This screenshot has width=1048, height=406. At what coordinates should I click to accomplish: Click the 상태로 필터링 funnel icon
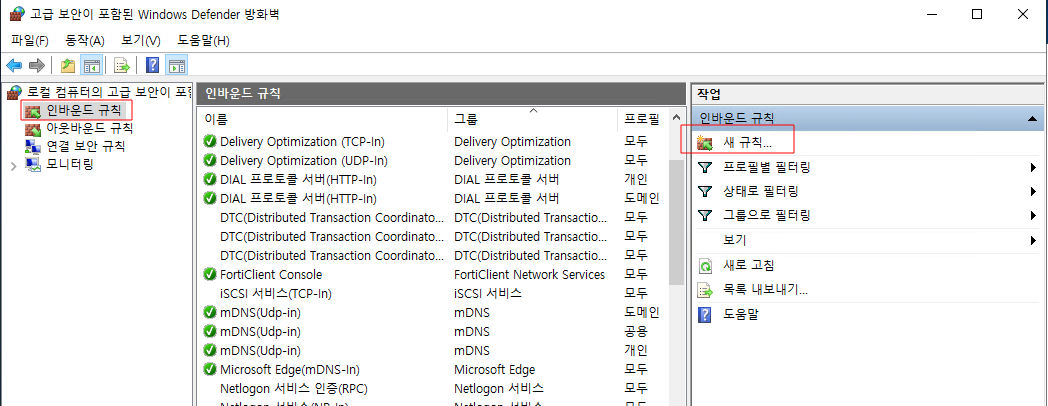tap(705, 191)
